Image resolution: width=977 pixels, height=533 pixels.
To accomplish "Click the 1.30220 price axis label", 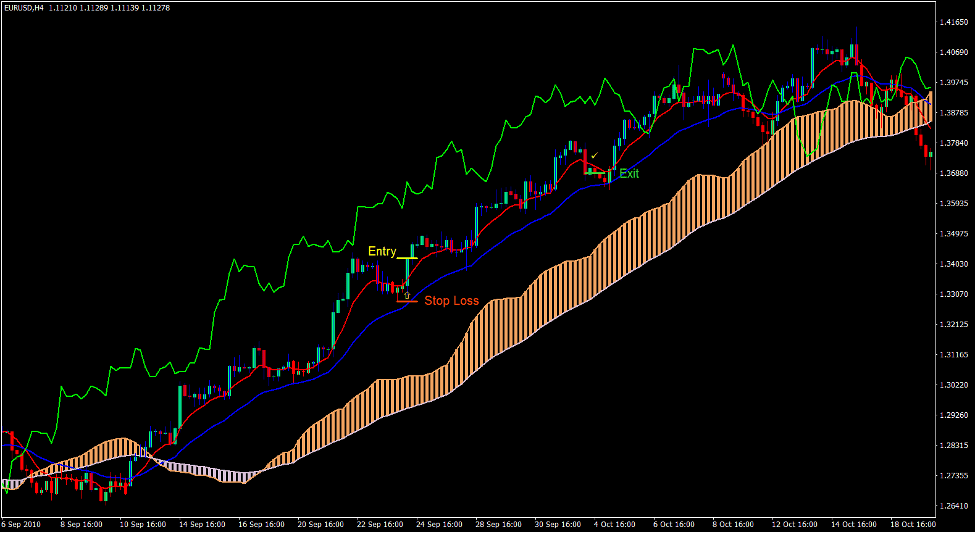I will click(x=953, y=385).
